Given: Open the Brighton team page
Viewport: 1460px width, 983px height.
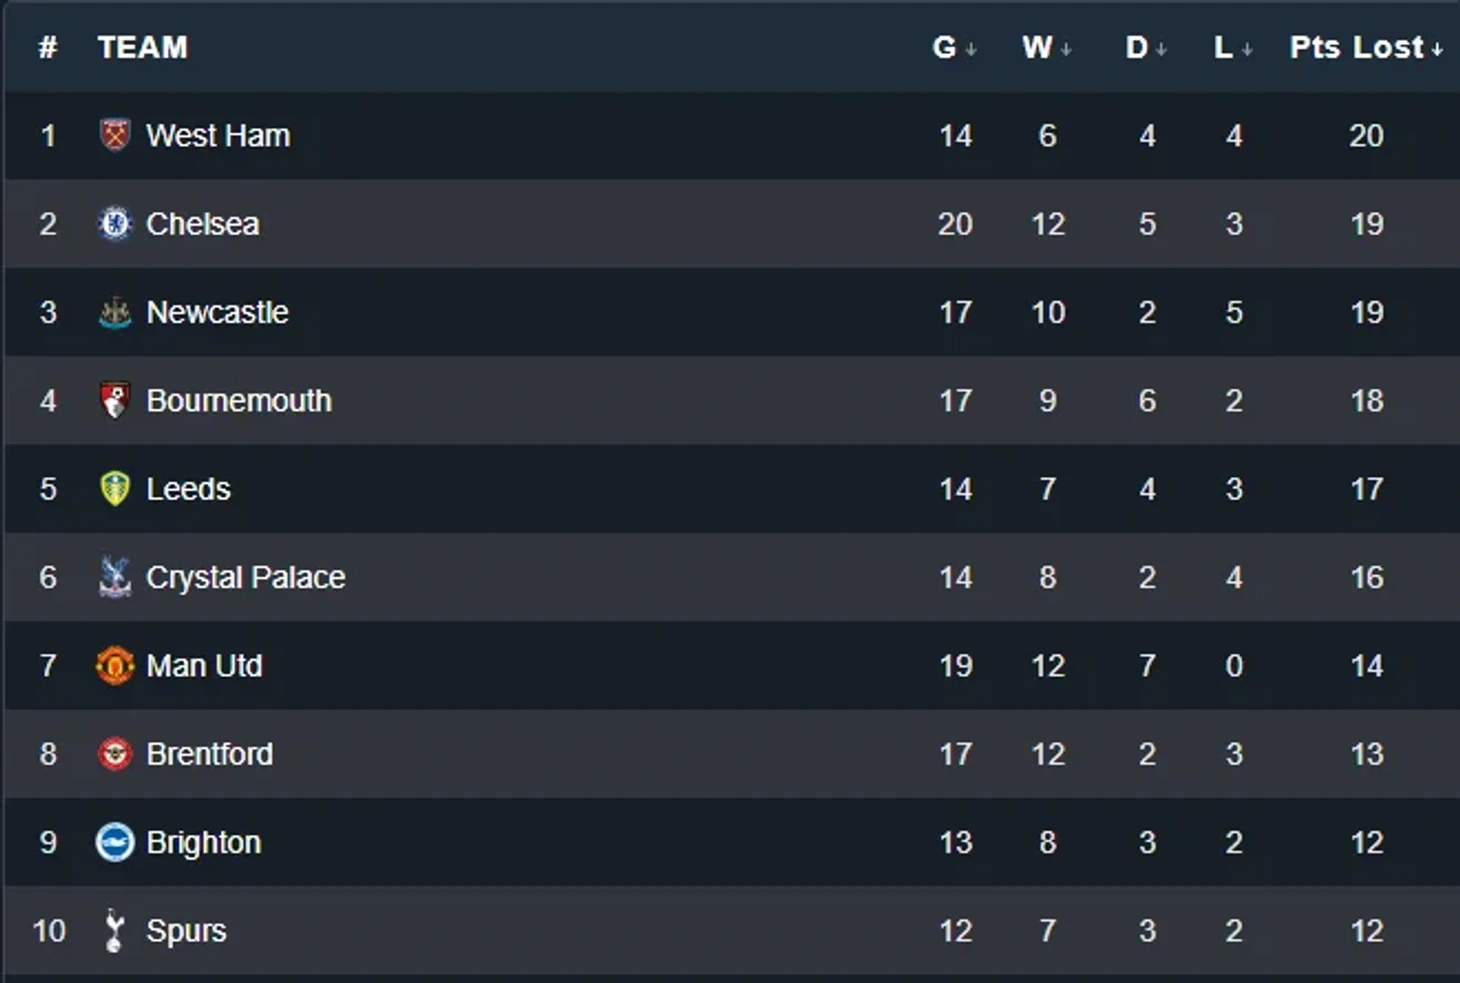Looking at the screenshot, I should click(203, 843).
